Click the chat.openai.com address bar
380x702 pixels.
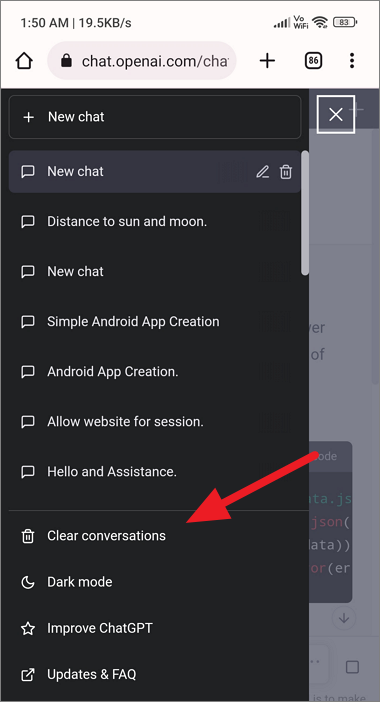tap(141, 60)
